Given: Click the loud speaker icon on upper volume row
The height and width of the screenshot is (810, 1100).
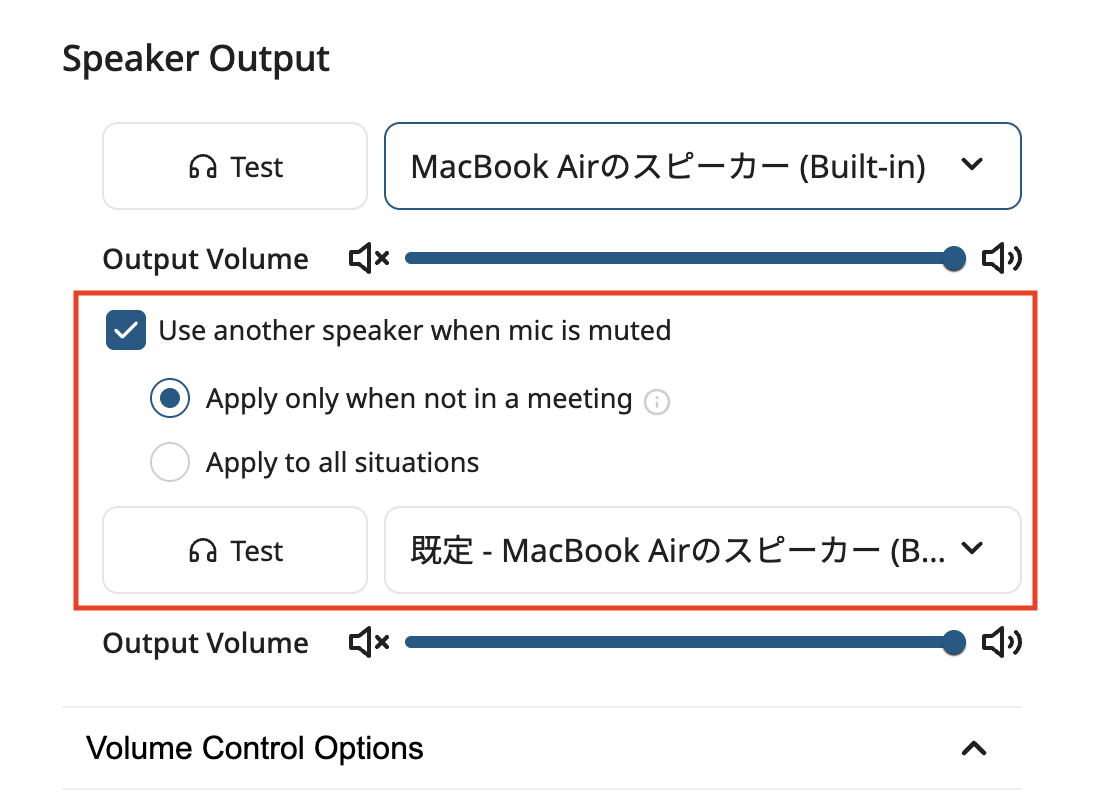Looking at the screenshot, I should tap(1002, 257).
